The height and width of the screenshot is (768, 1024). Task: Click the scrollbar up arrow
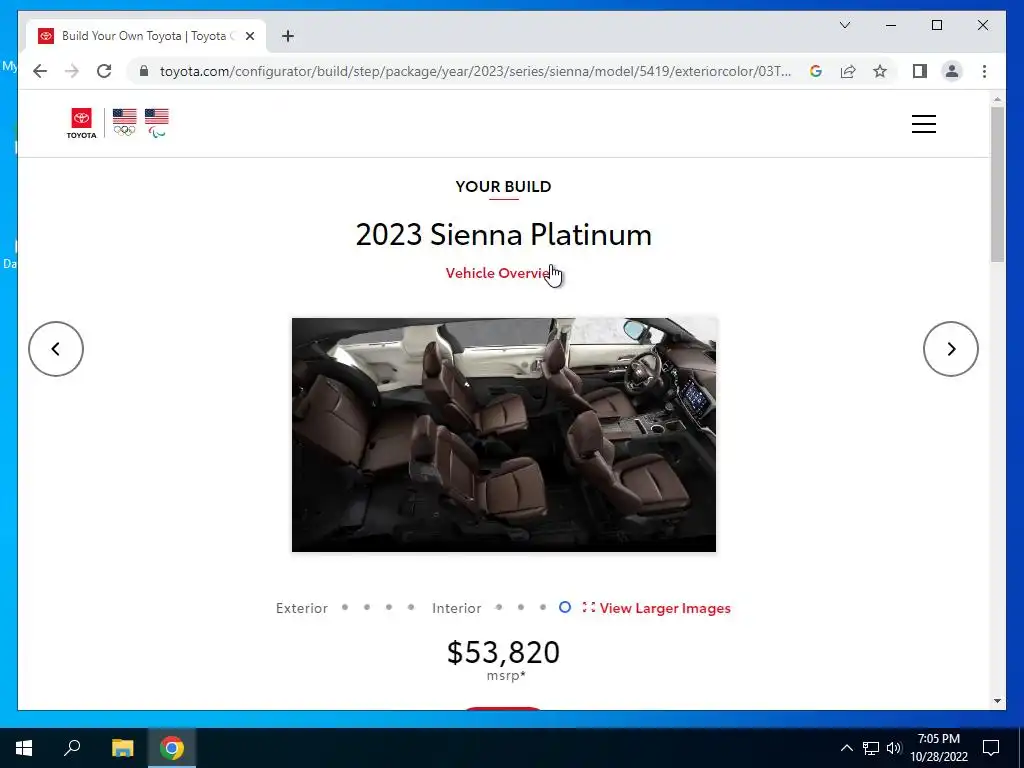click(997, 99)
